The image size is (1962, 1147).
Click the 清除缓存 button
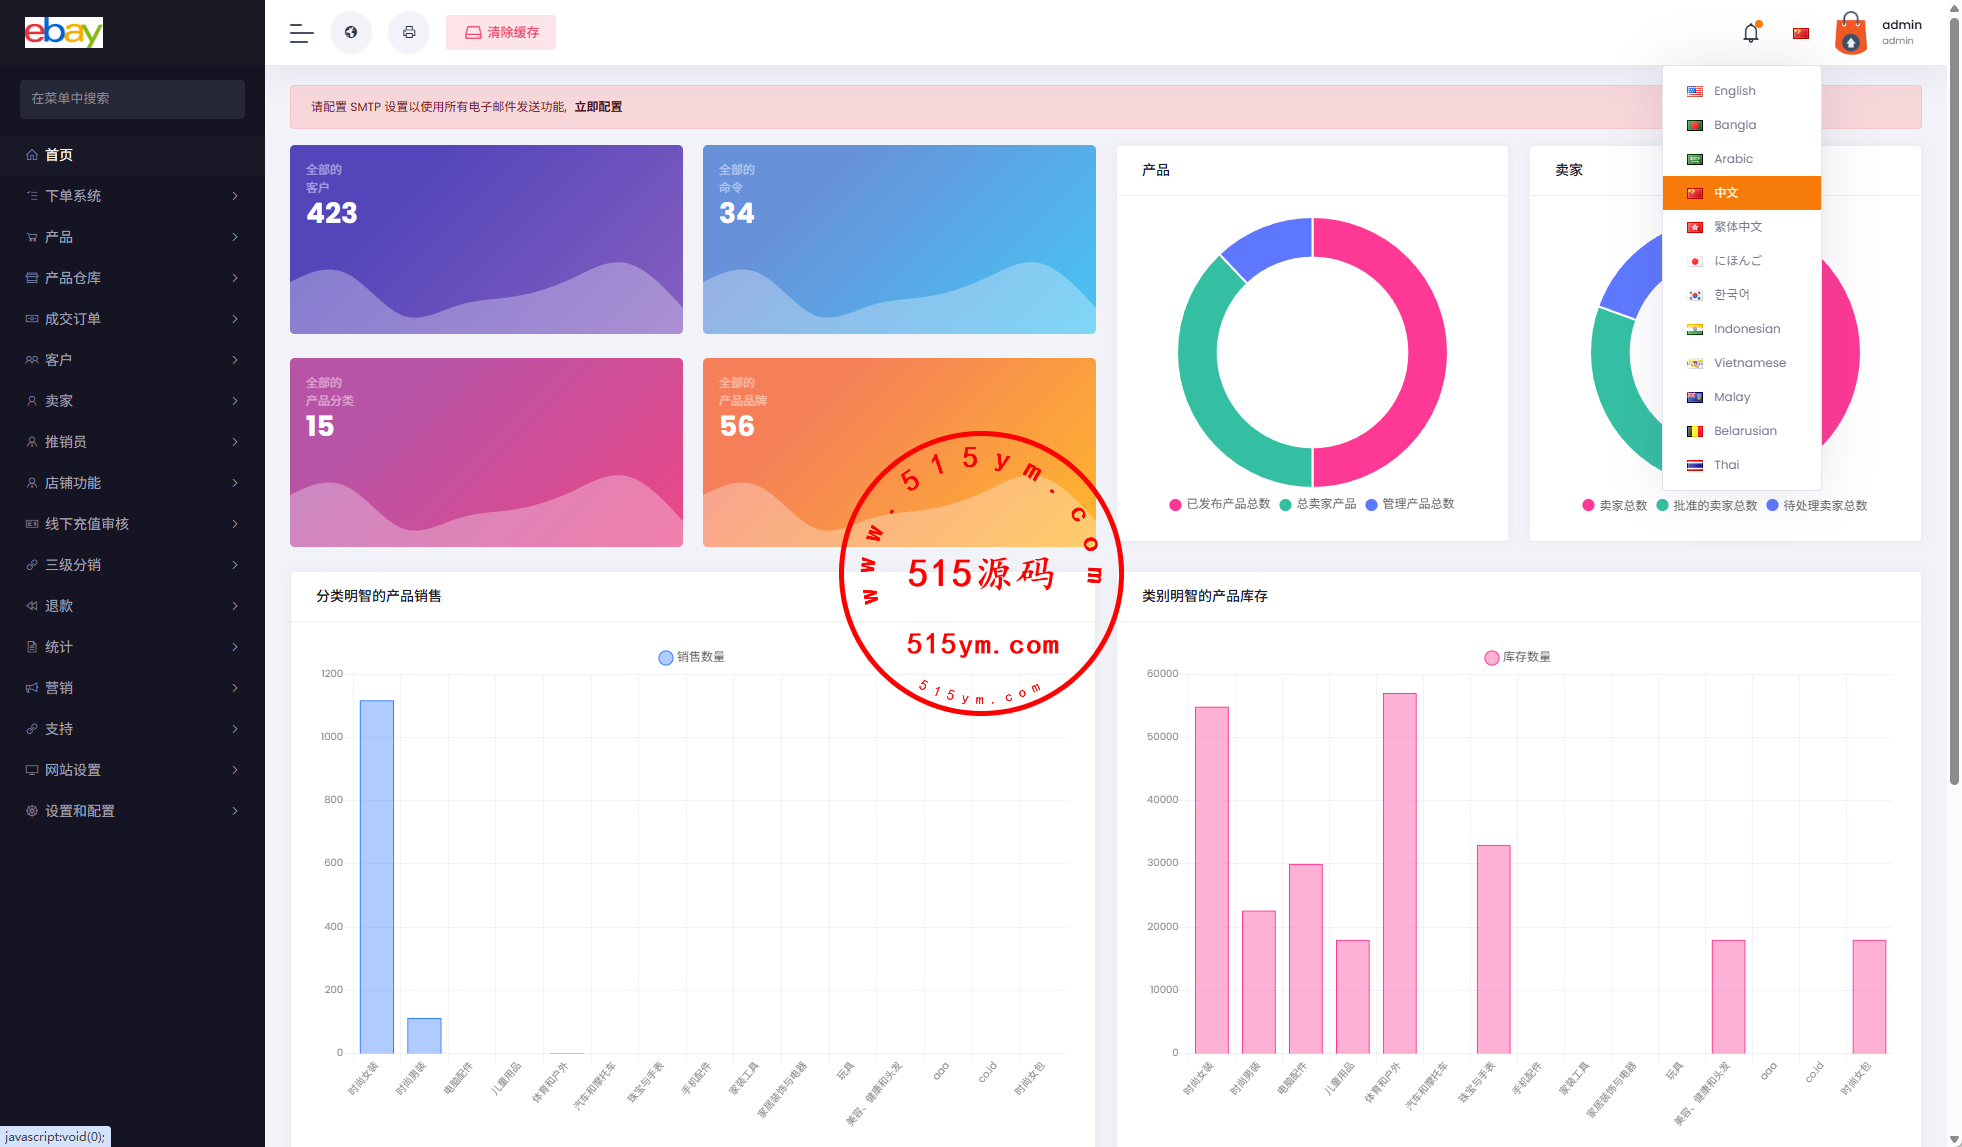[x=501, y=33]
